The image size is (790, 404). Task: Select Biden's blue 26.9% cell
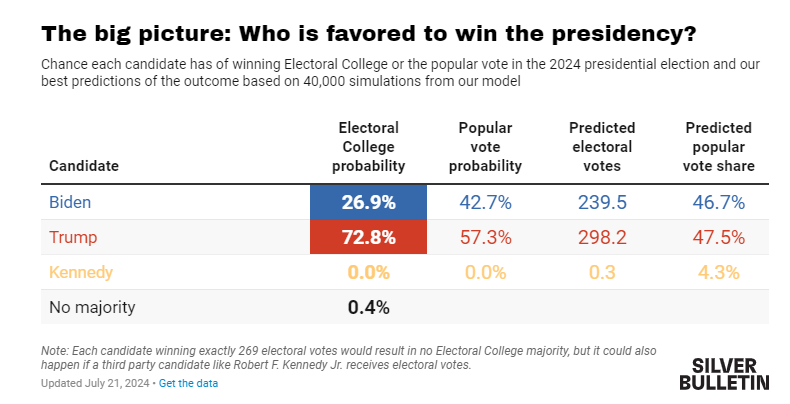(x=368, y=202)
